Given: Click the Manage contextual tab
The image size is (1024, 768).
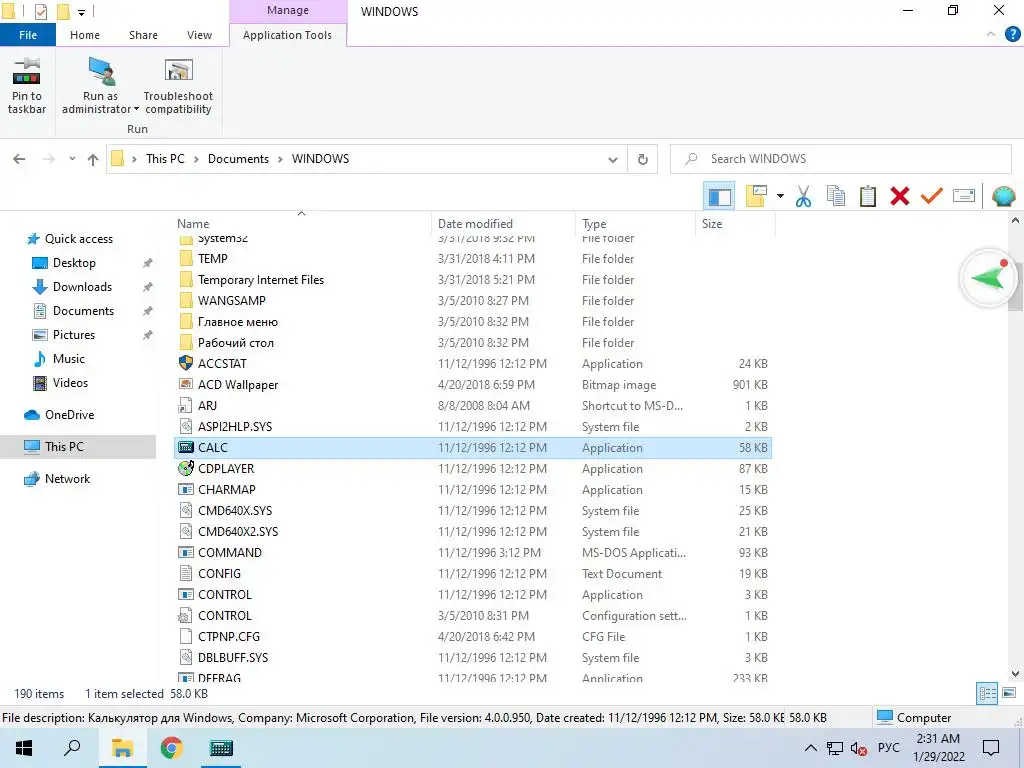Looking at the screenshot, I should click(x=288, y=10).
